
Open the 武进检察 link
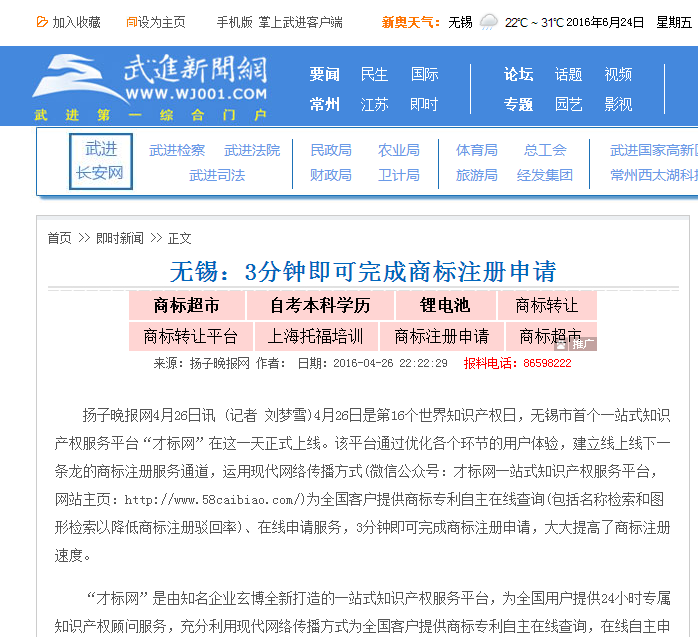tap(177, 150)
